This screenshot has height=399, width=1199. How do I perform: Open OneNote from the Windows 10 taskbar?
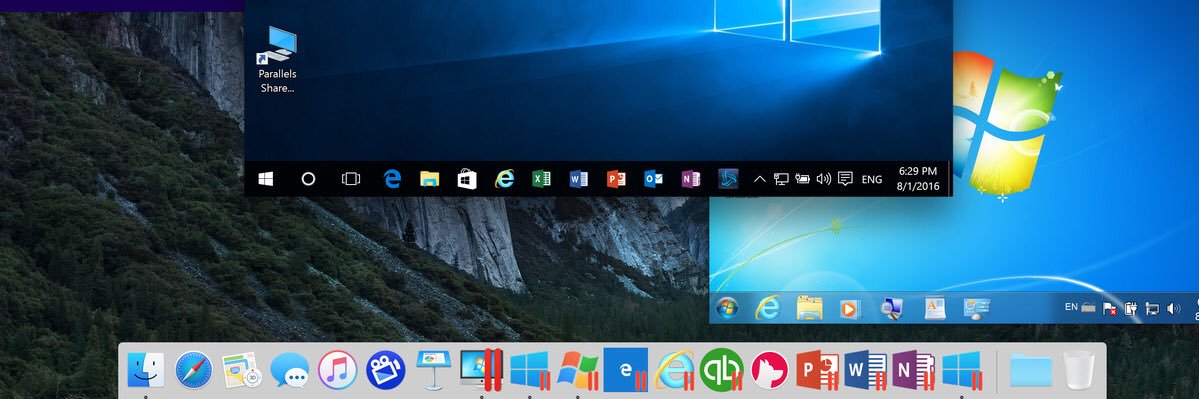(x=690, y=179)
